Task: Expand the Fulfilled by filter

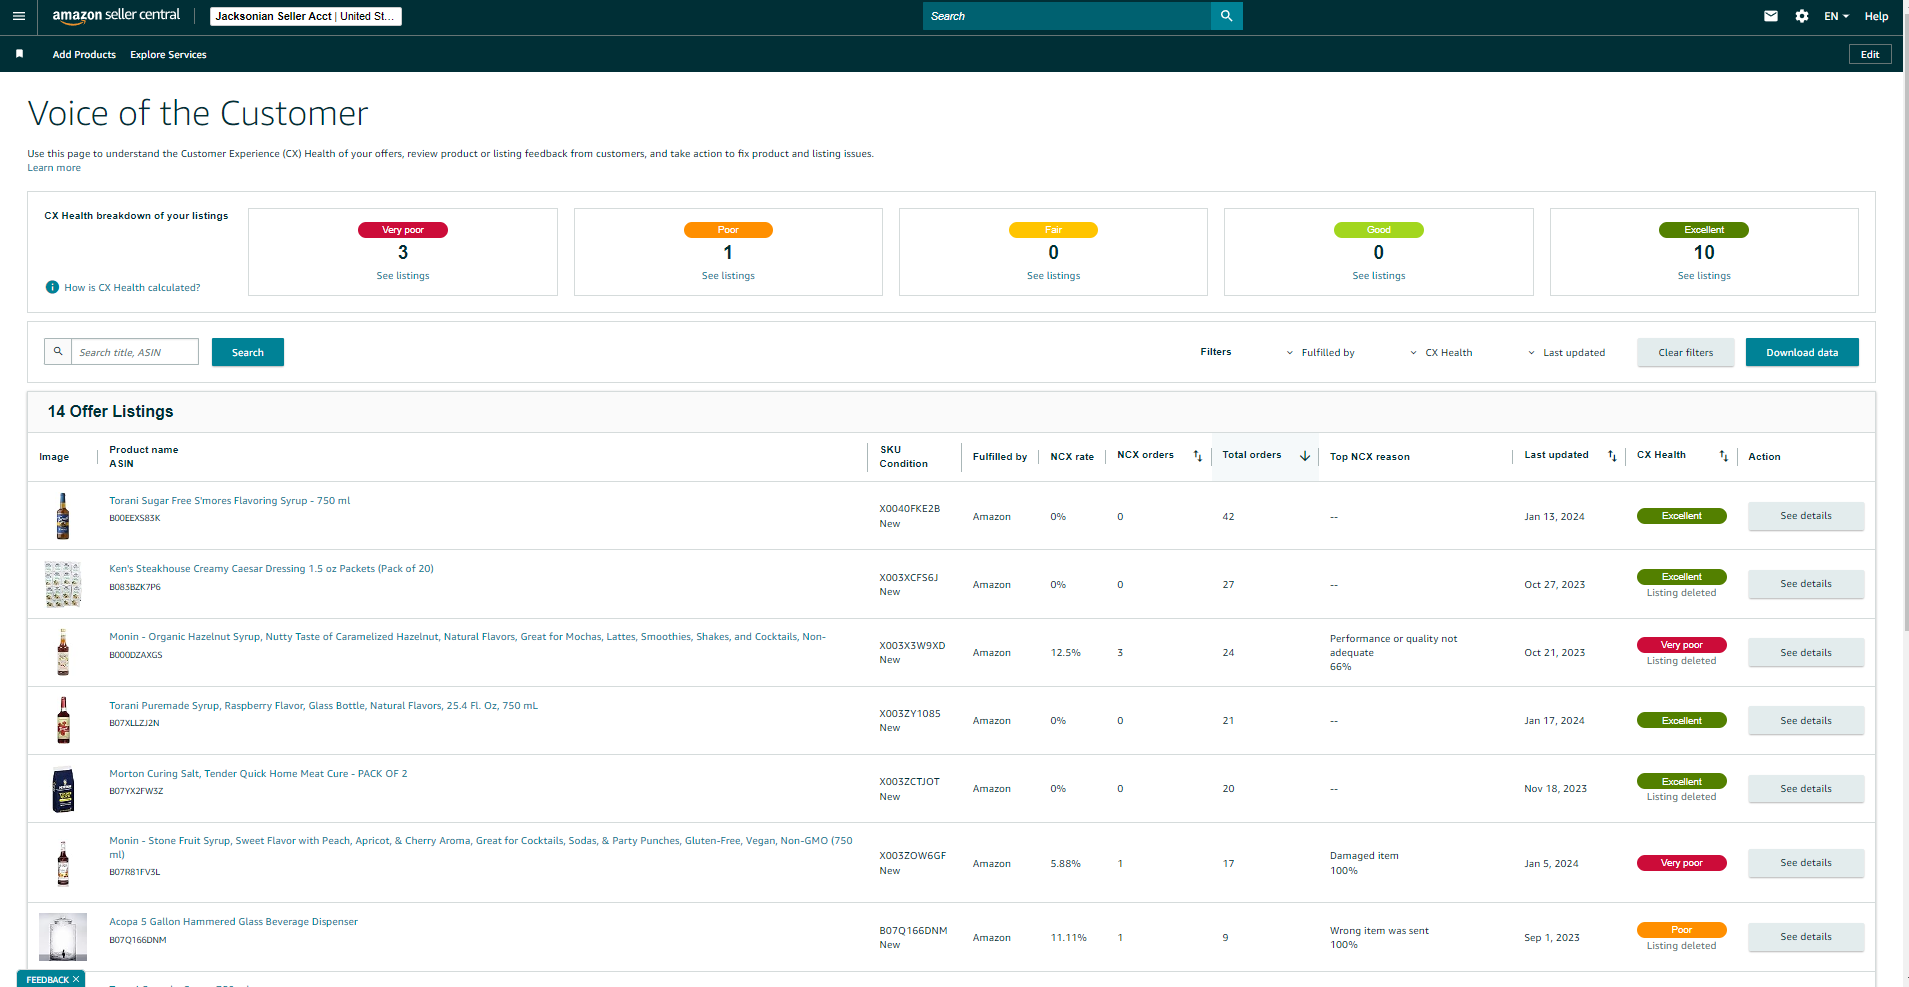Action: pyautogui.click(x=1320, y=353)
